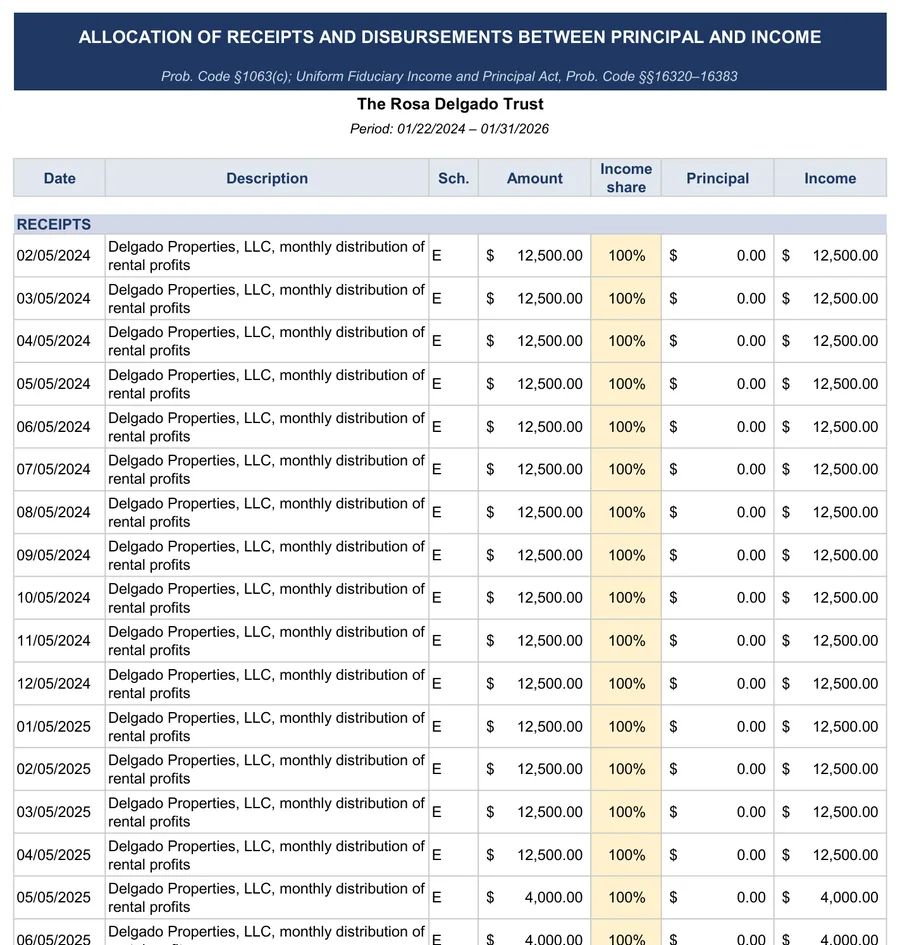
Task: Click the "100%" income share in 04/05/2024 row
Action: [x=626, y=341]
